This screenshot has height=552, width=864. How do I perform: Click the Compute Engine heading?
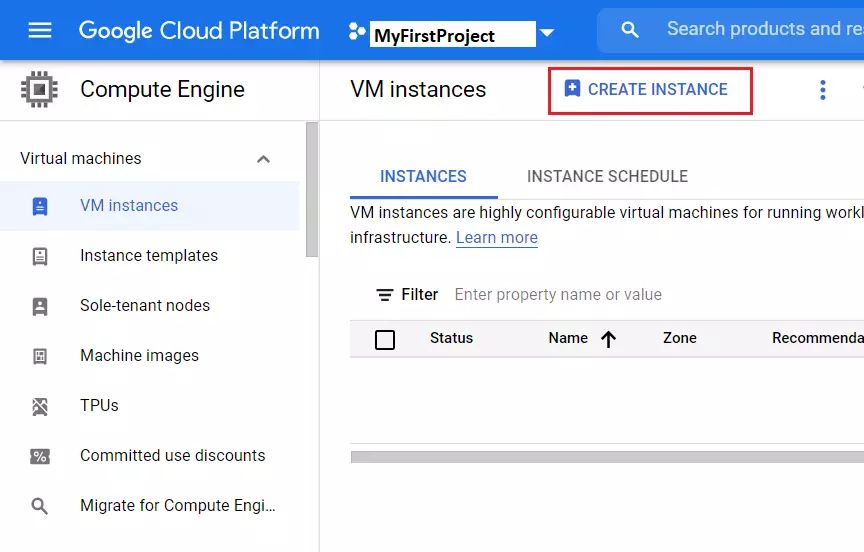click(x=163, y=89)
